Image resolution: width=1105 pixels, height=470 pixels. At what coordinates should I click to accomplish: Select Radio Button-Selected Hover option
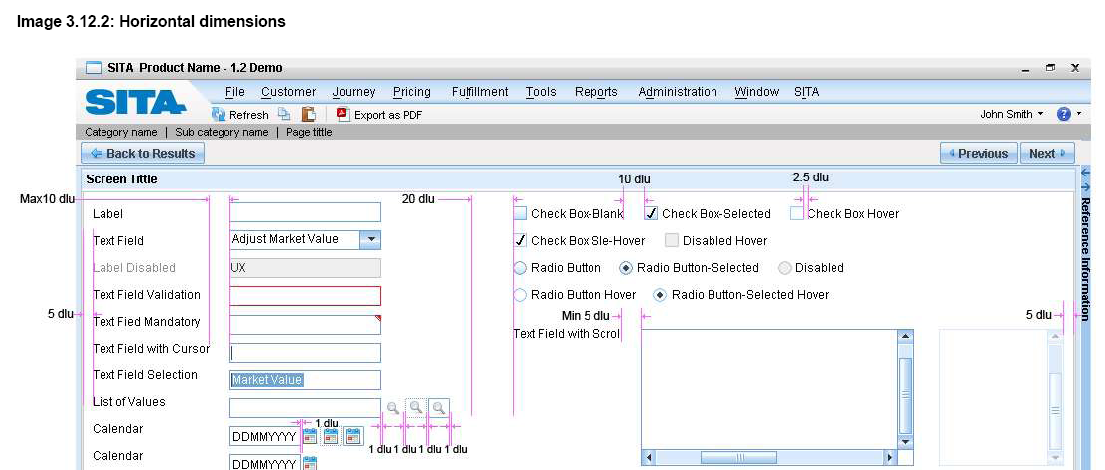tap(660, 295)
